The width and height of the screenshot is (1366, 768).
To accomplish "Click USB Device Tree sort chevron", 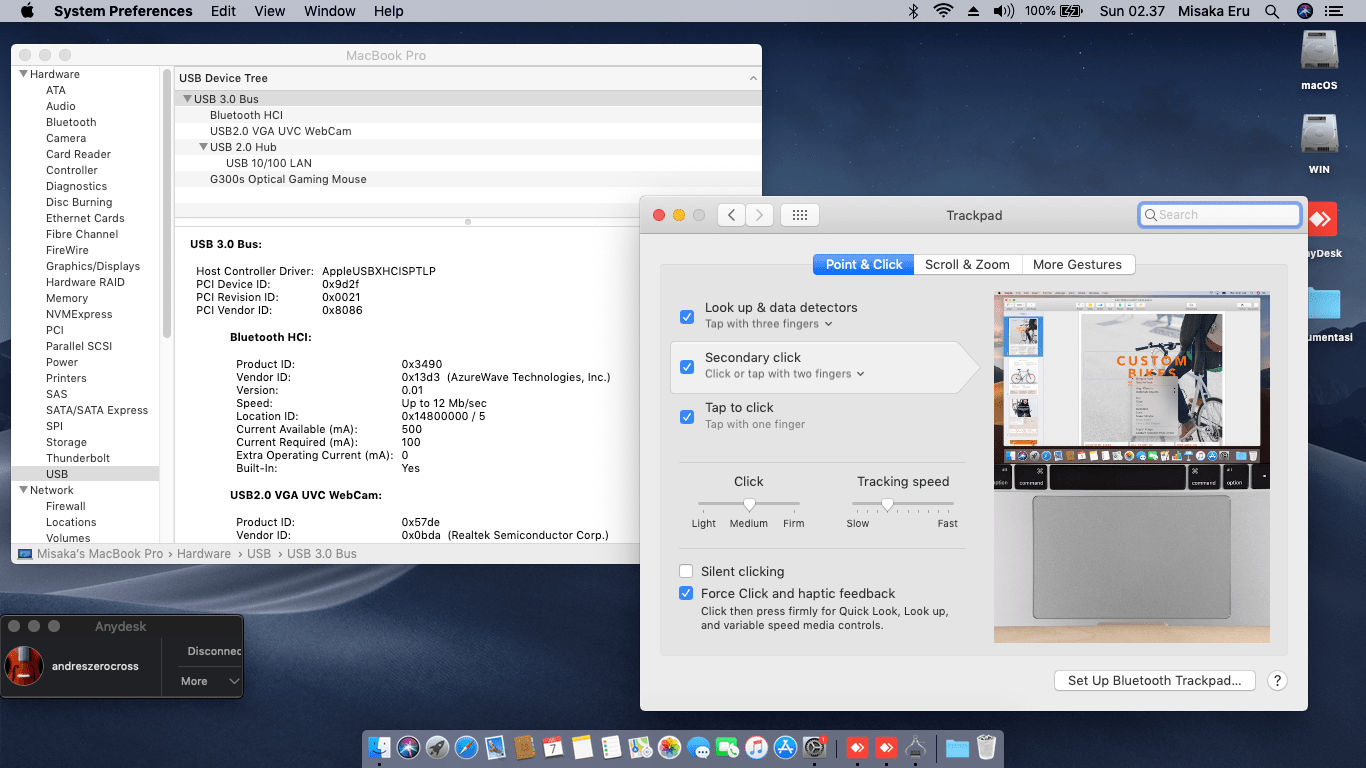I will tap(753, 78).
